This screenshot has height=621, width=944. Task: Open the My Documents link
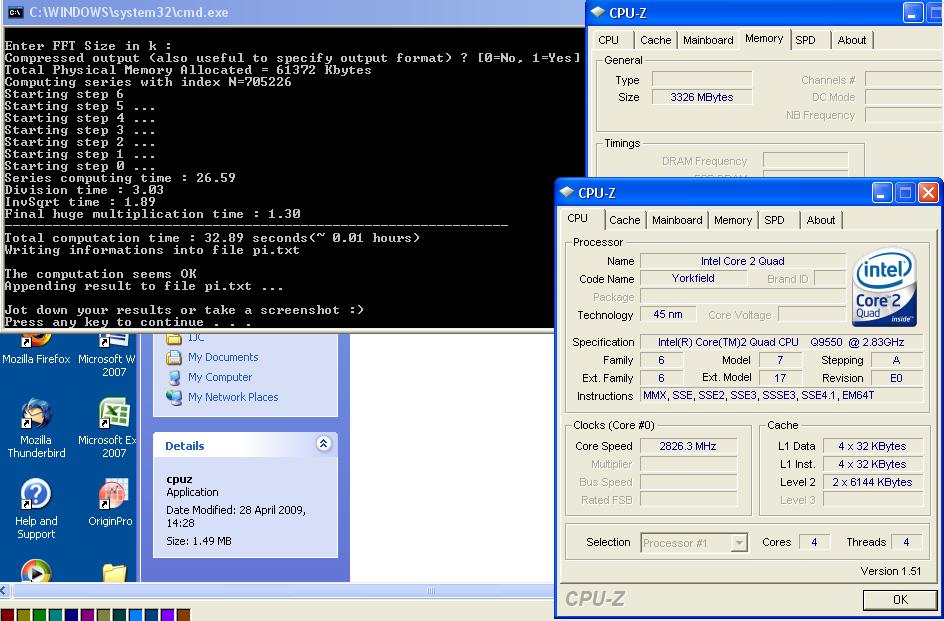click(223, 358)
